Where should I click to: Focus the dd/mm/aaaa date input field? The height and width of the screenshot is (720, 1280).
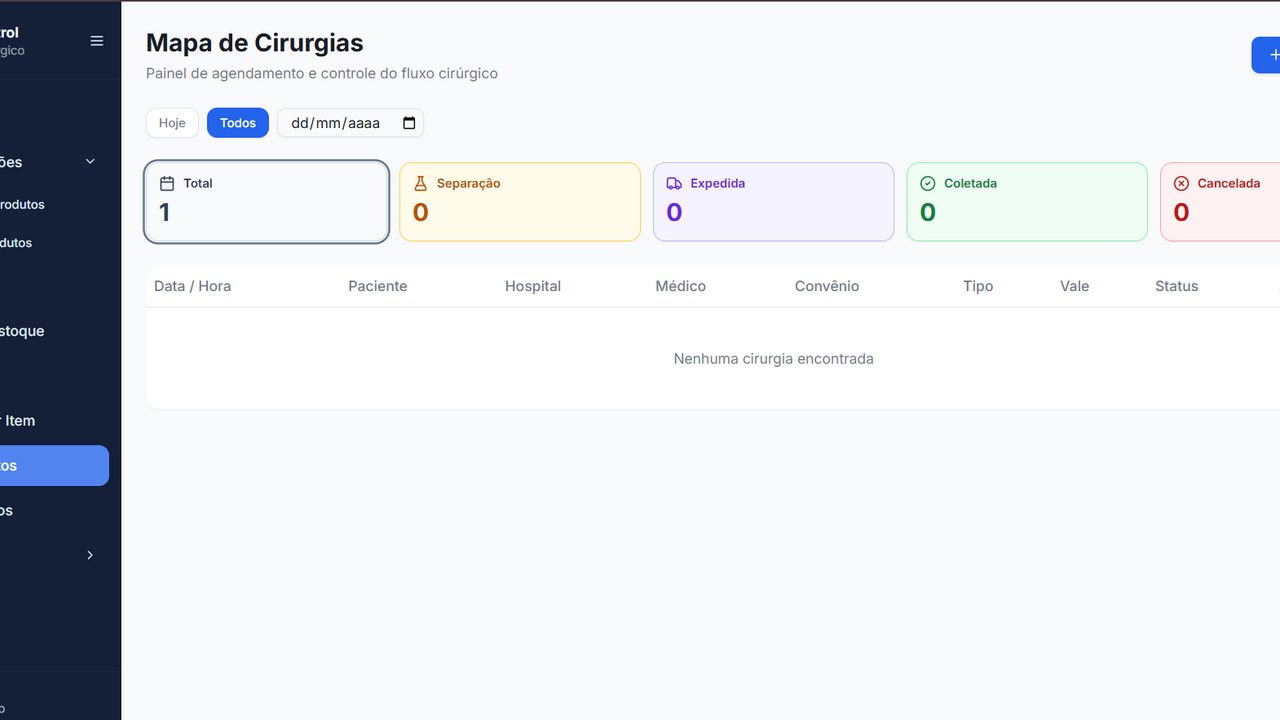coord(350,123)
